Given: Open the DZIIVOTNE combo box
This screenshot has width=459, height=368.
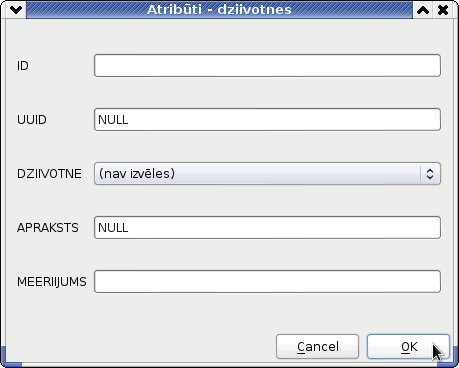Looking at the screenshot, I should click(x=267, y=174).
